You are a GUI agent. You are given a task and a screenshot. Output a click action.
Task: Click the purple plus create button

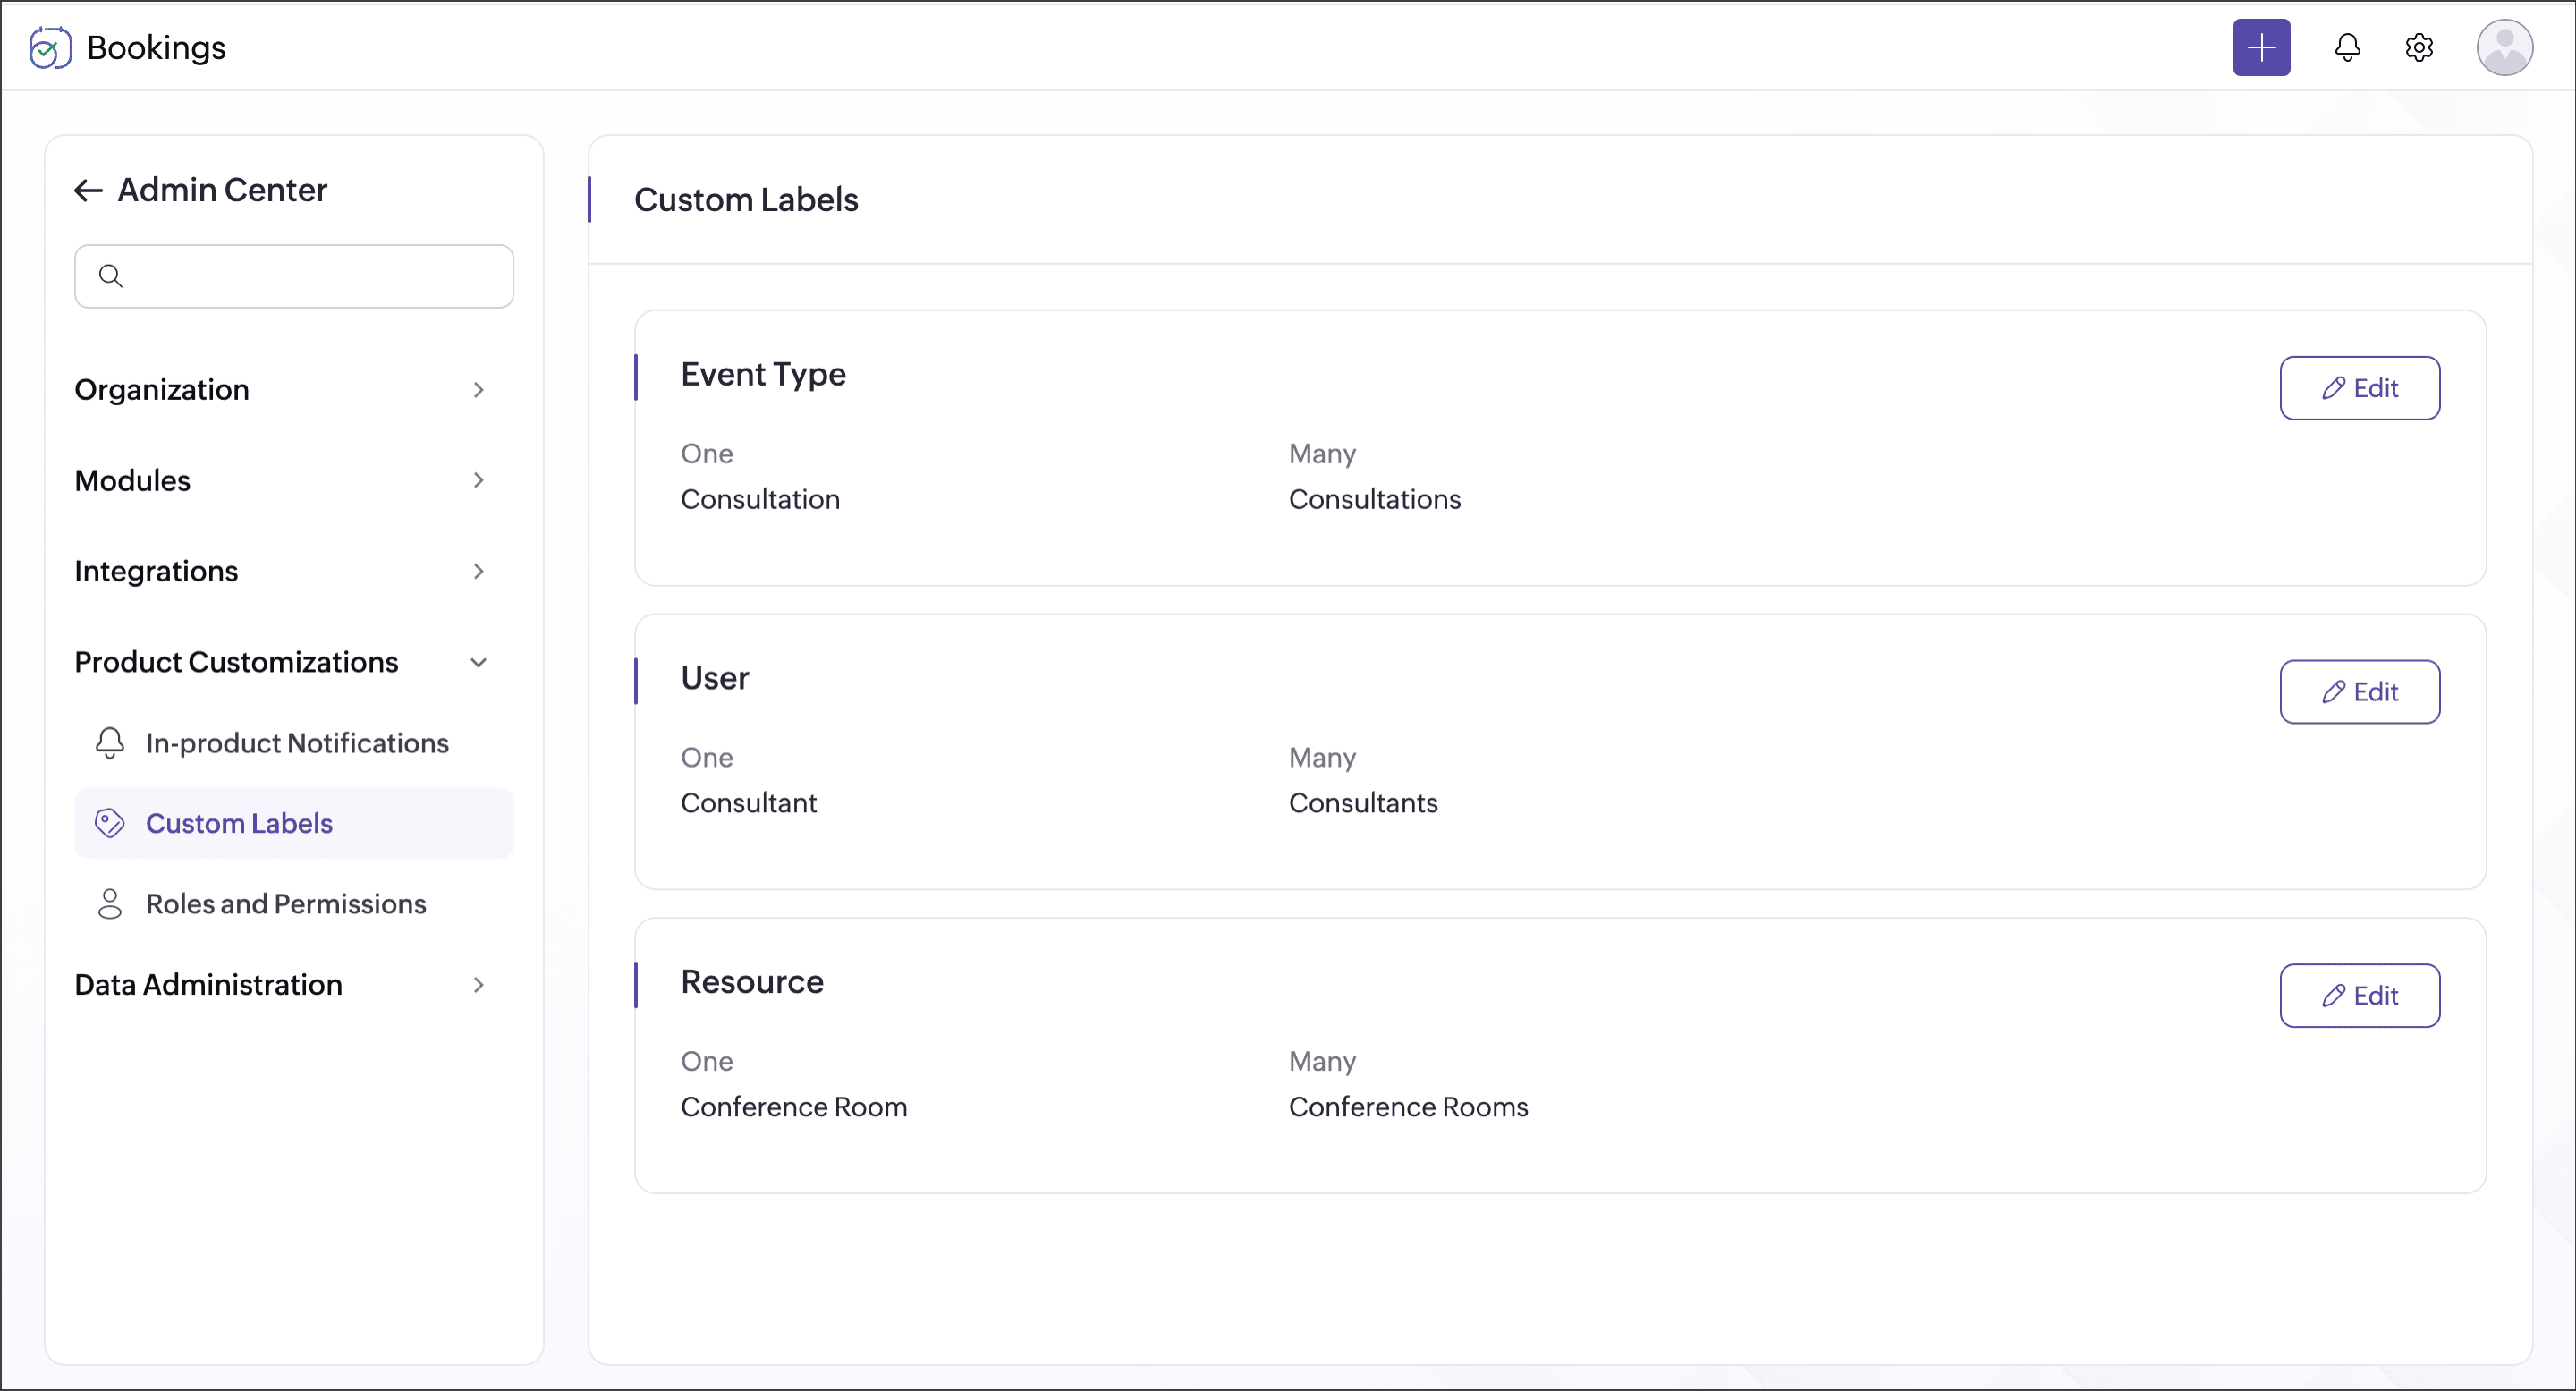point(2261,47)
